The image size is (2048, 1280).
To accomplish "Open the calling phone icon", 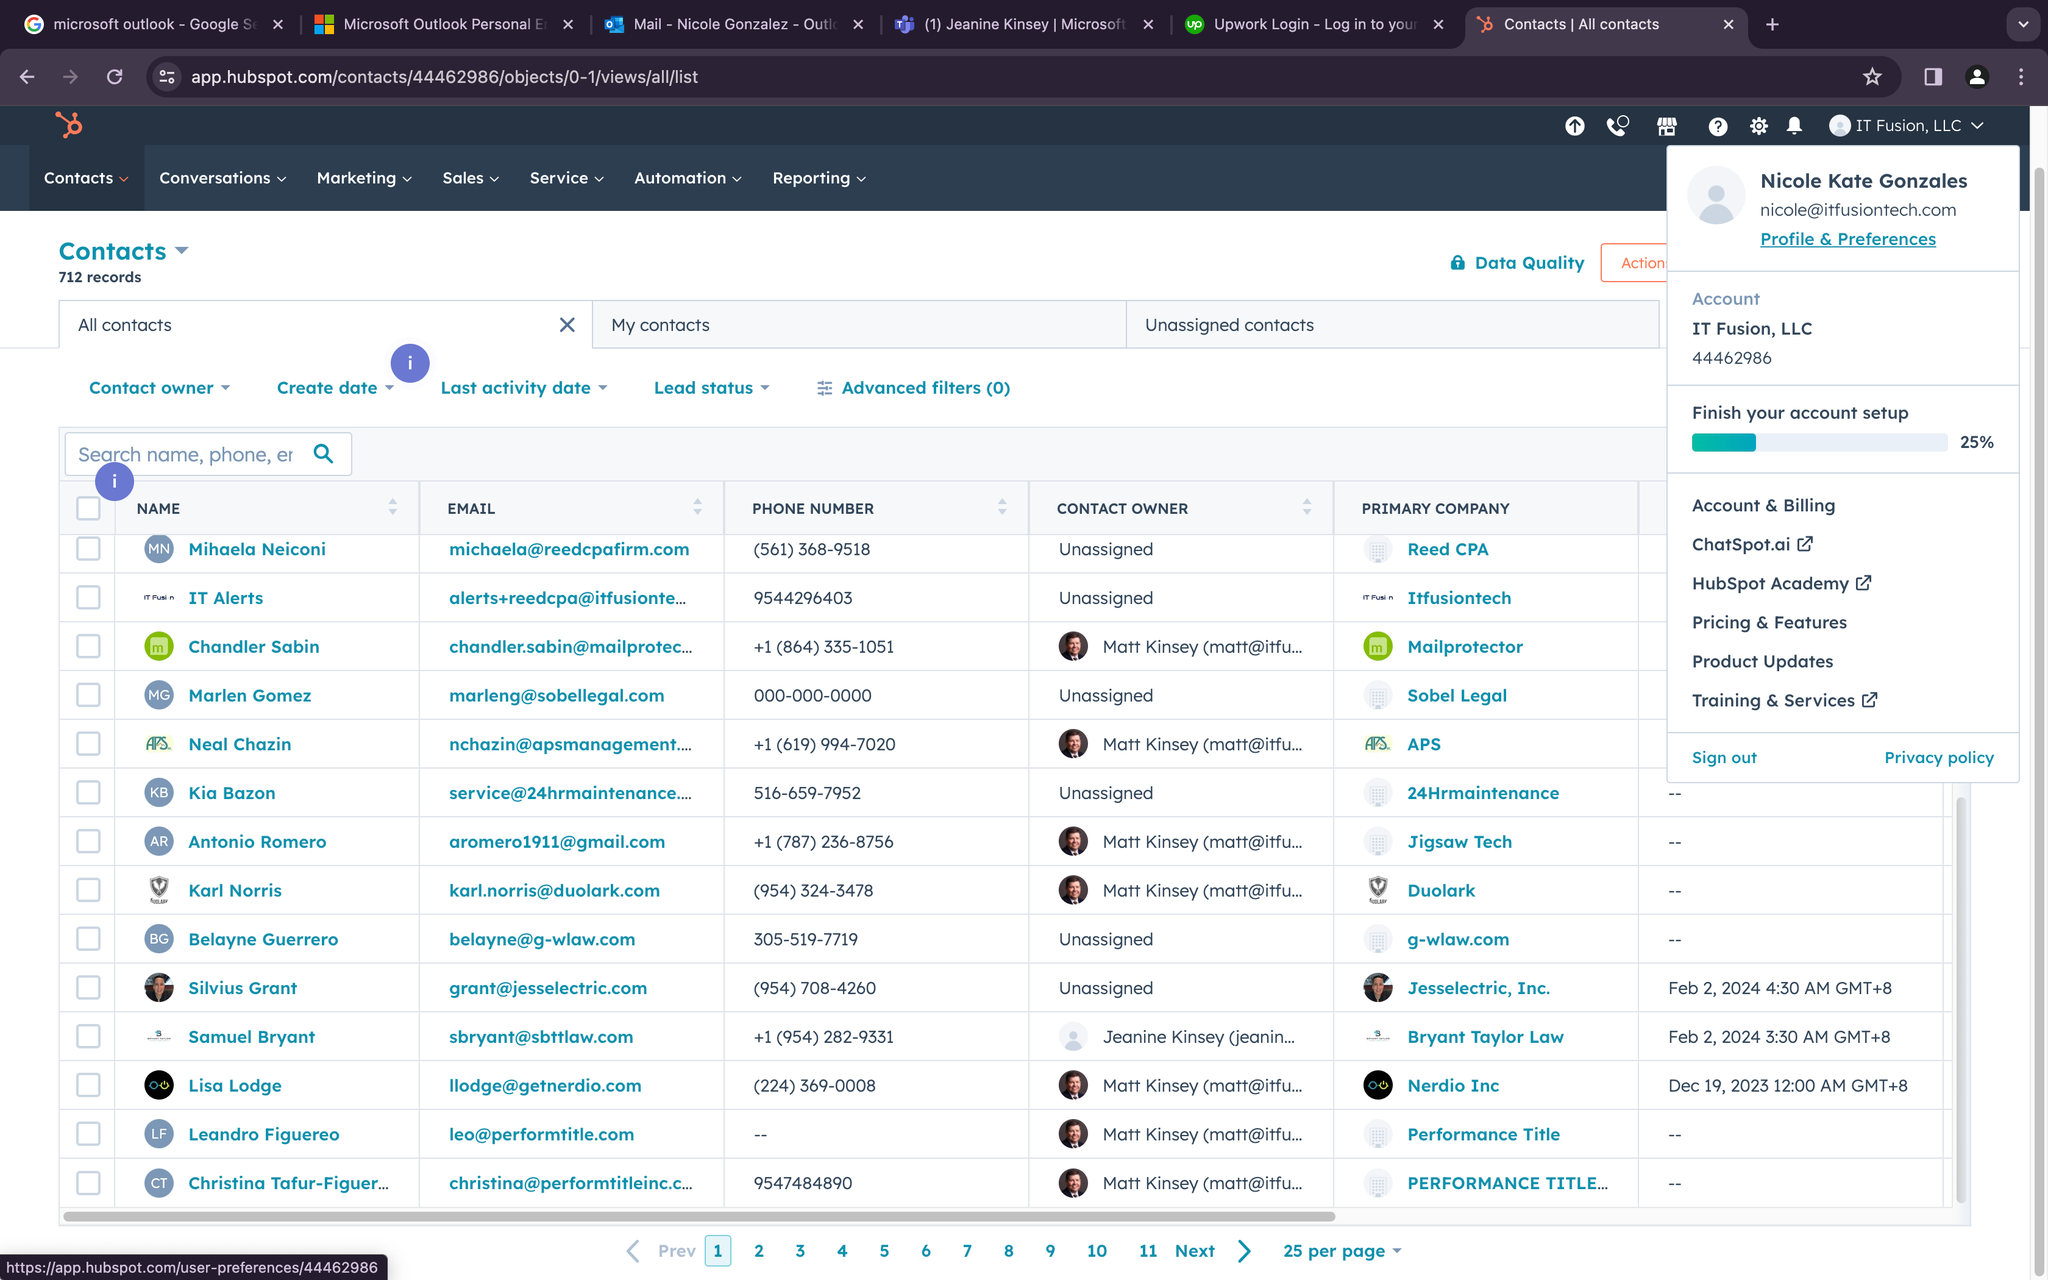I will pyautogui.click(x=1617, y=126).
